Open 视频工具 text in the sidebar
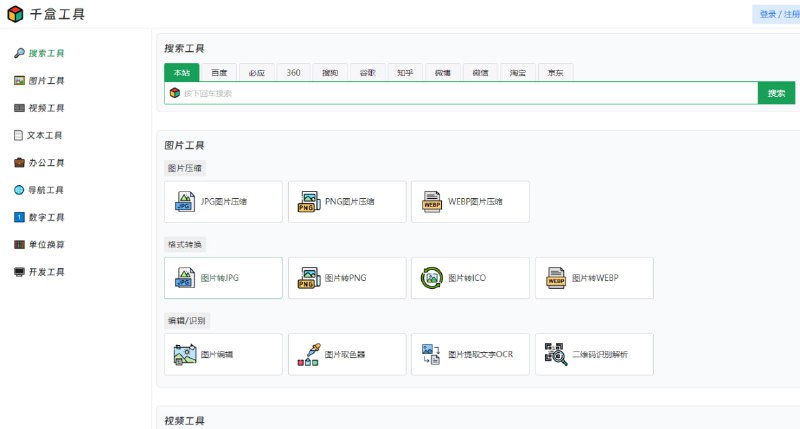This screenshot has height=429, width=800. click(46, 108)
